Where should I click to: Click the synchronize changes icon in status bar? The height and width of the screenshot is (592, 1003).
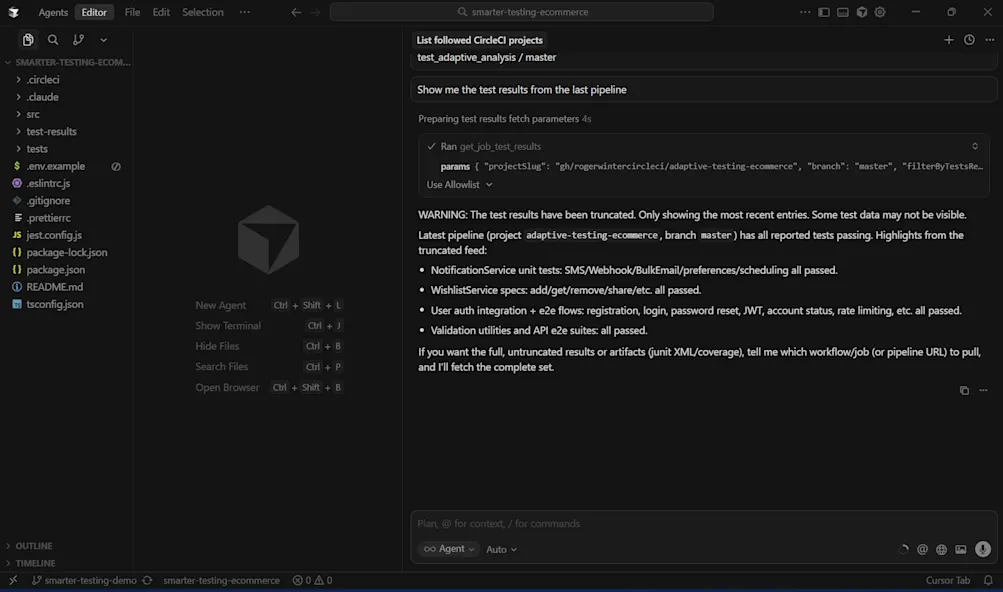point(147,580)
